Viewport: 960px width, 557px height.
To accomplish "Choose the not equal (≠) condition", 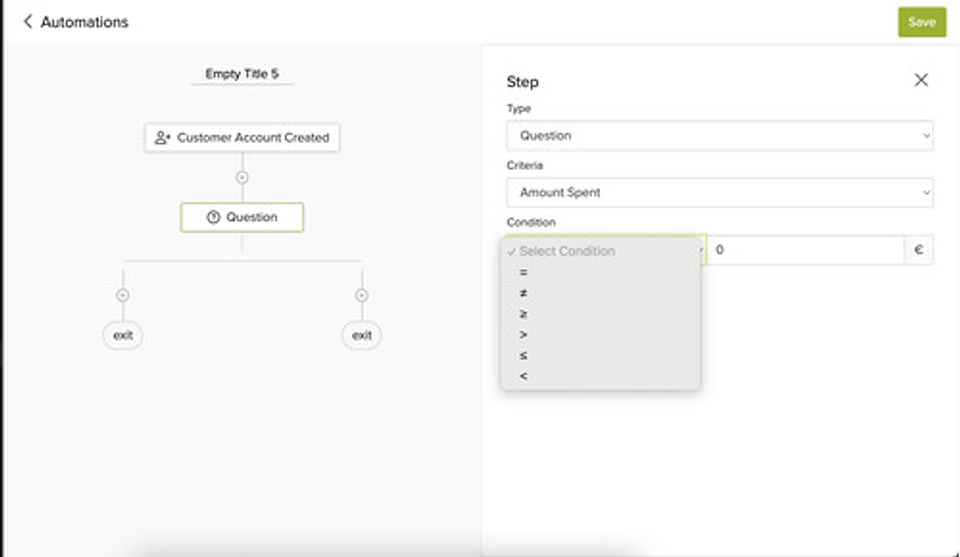I will pyautogui.click(x=523, y=293).
